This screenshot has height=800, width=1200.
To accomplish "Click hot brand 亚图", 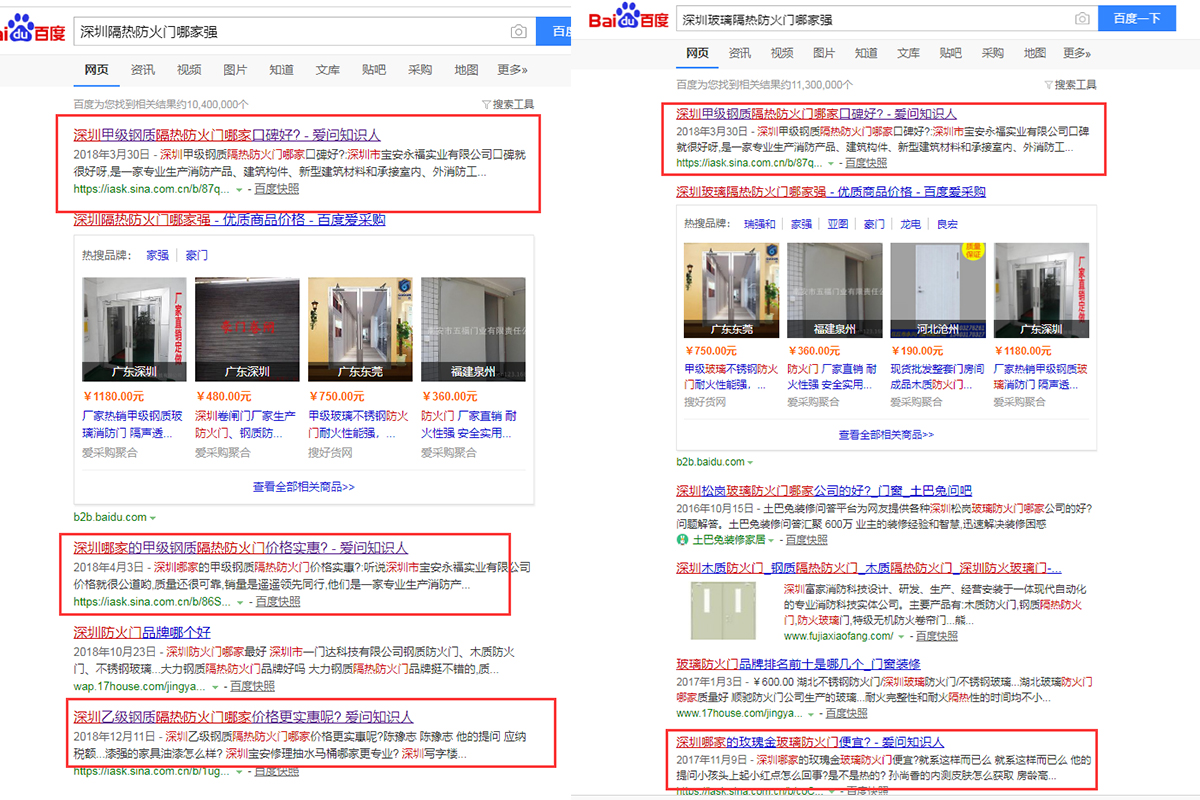I will point(839,224).
